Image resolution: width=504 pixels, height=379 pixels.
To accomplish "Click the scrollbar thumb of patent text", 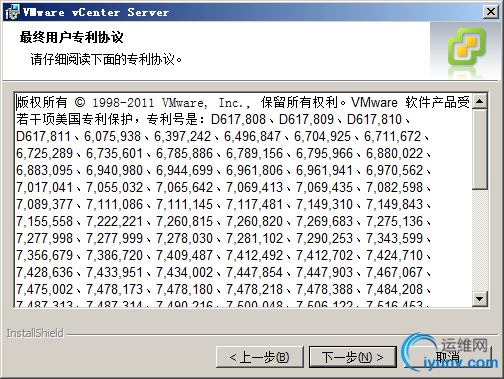I will click(x=479, y=149).
